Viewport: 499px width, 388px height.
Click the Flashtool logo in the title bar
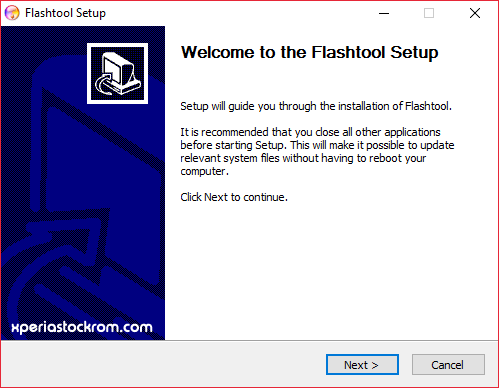point(12,13)
